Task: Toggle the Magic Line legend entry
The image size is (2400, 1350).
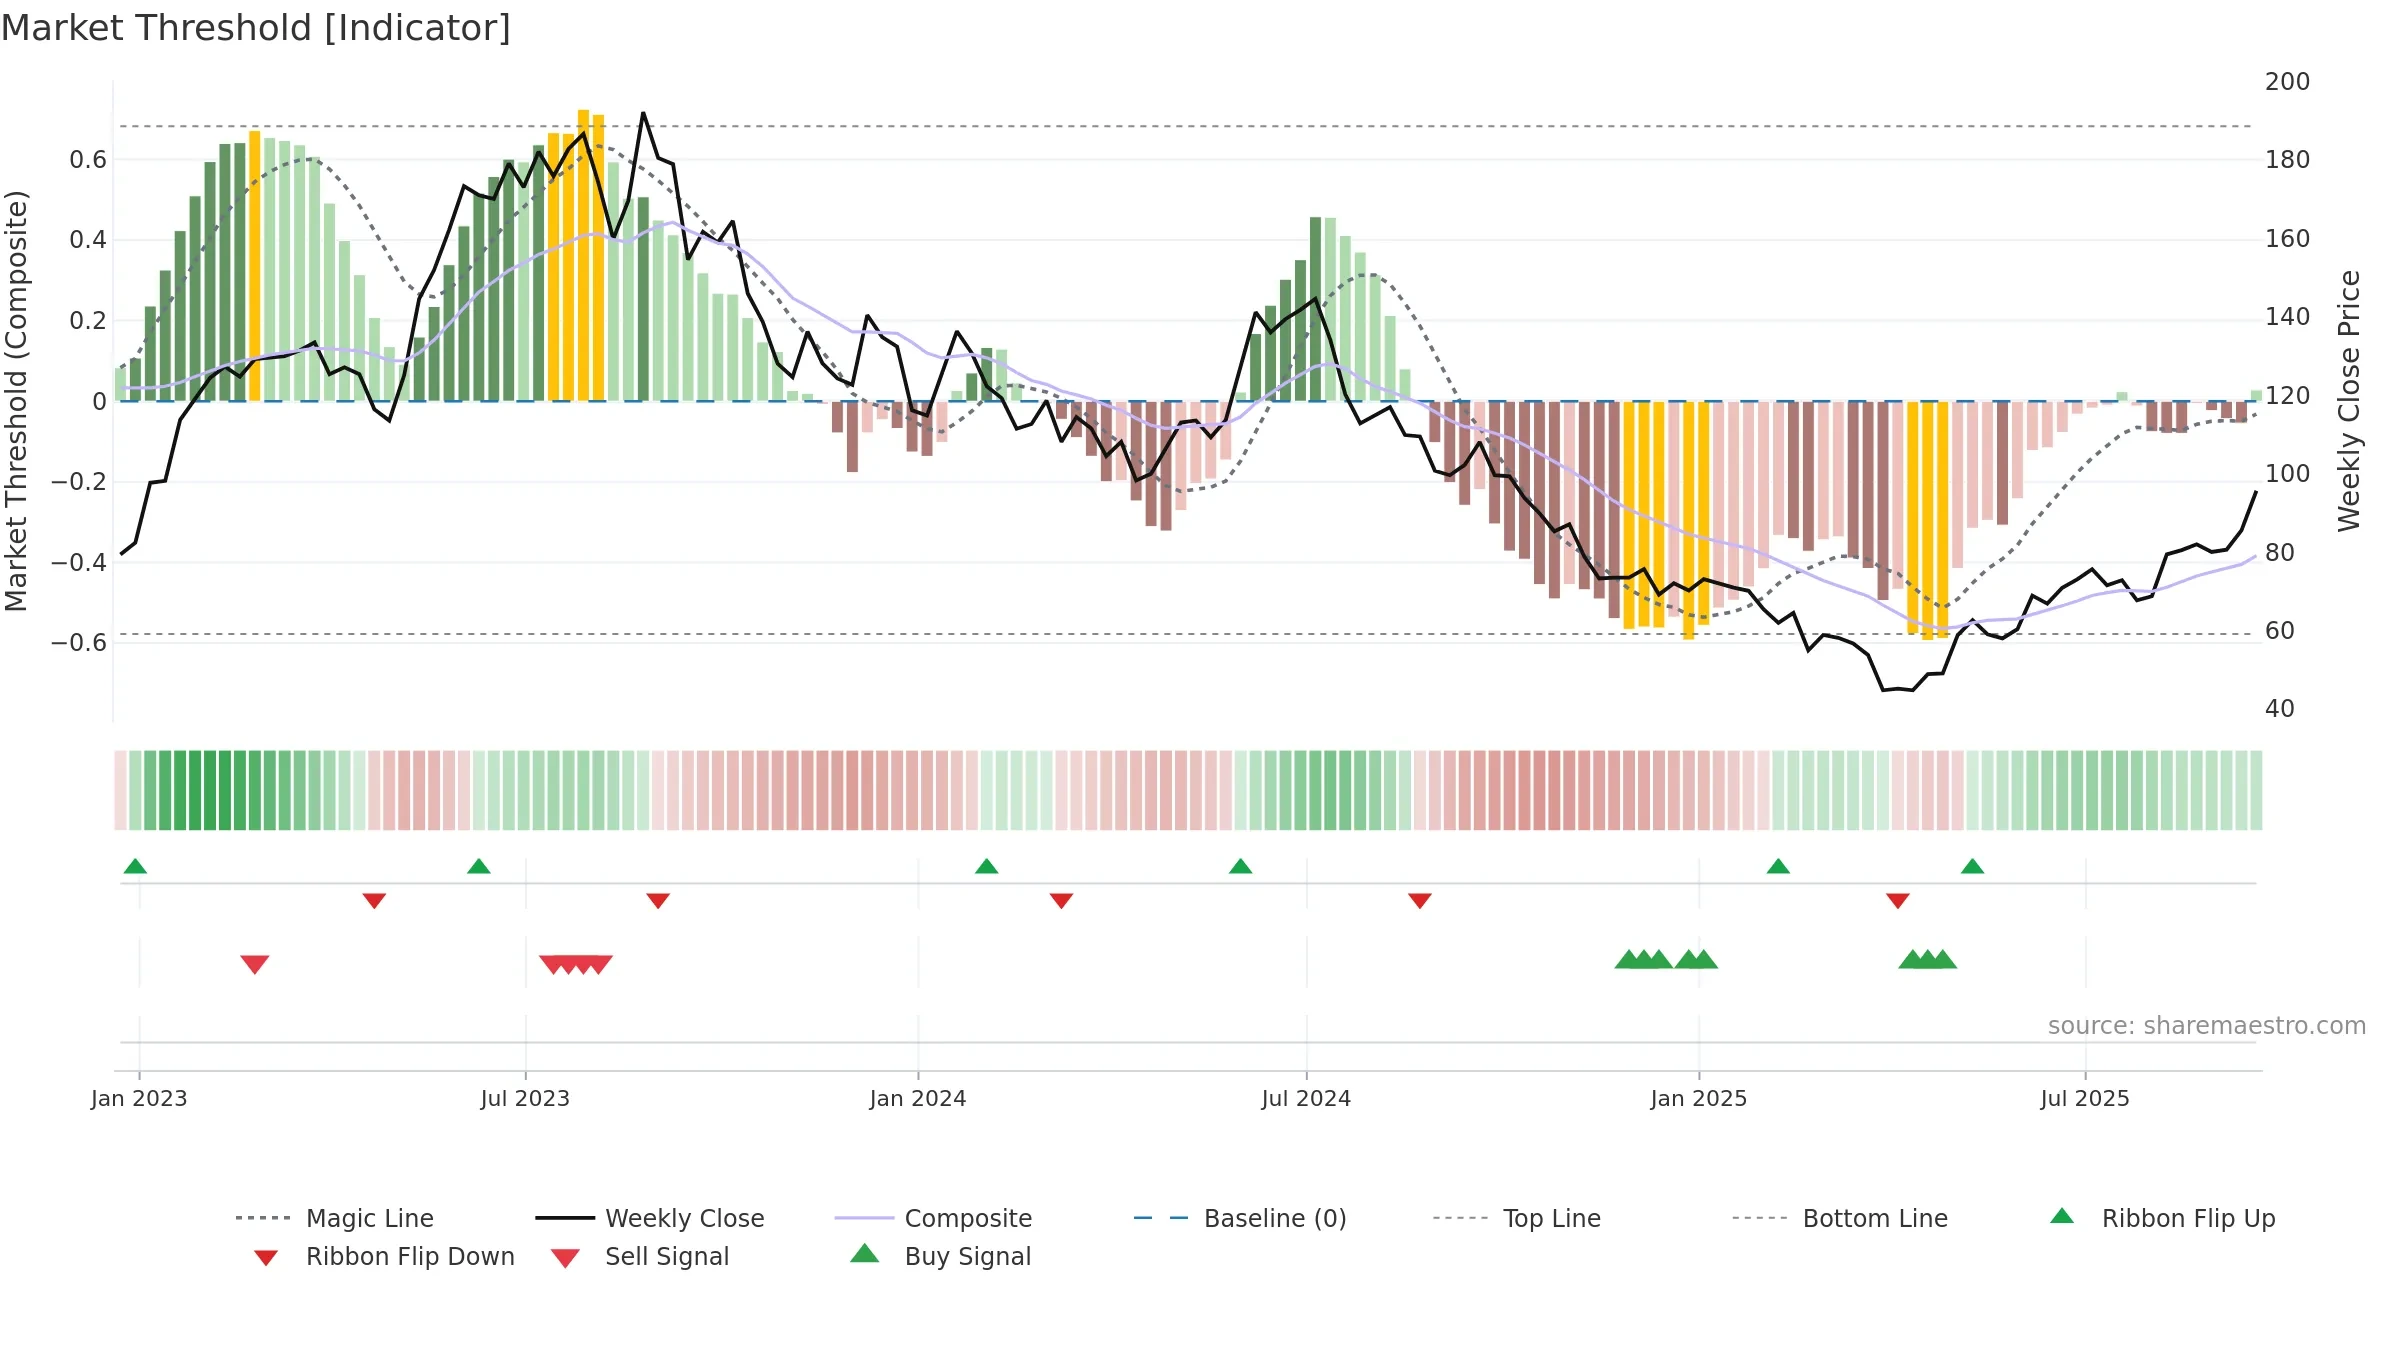Action: coord(335,1218)
